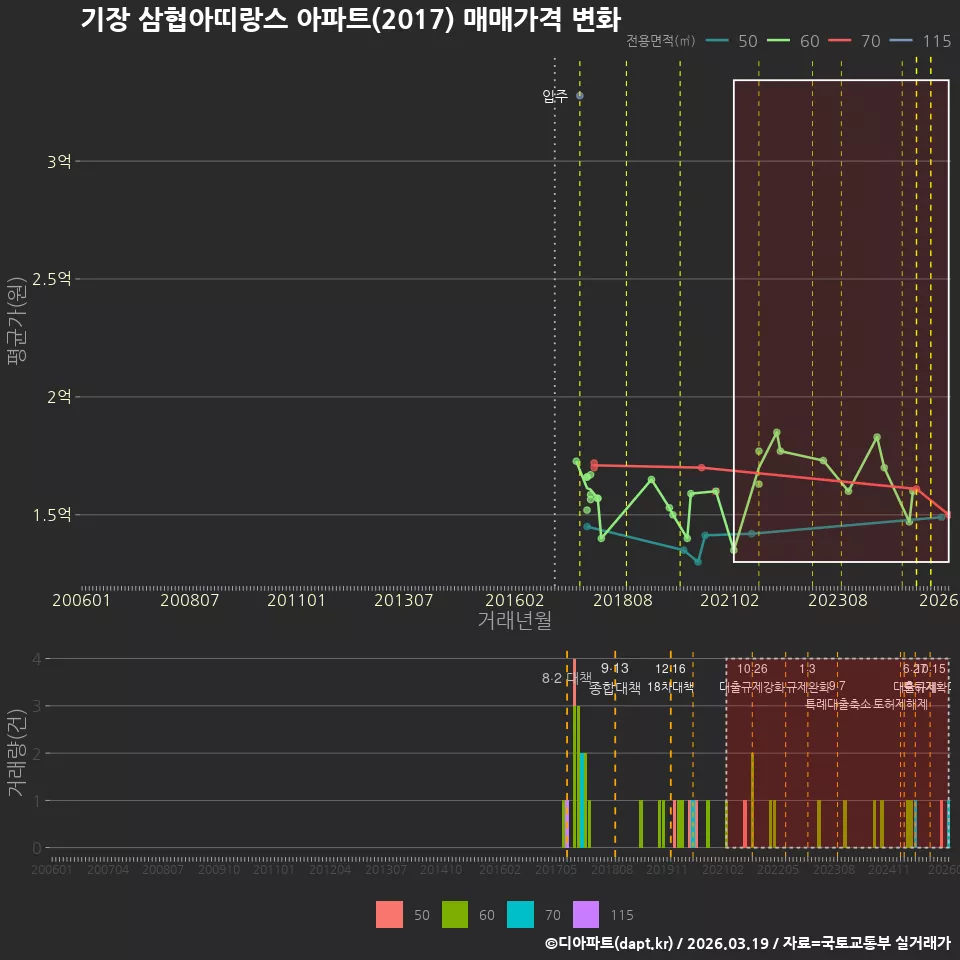Click the '특례대출축소' annotation text

tap(838, 704)
